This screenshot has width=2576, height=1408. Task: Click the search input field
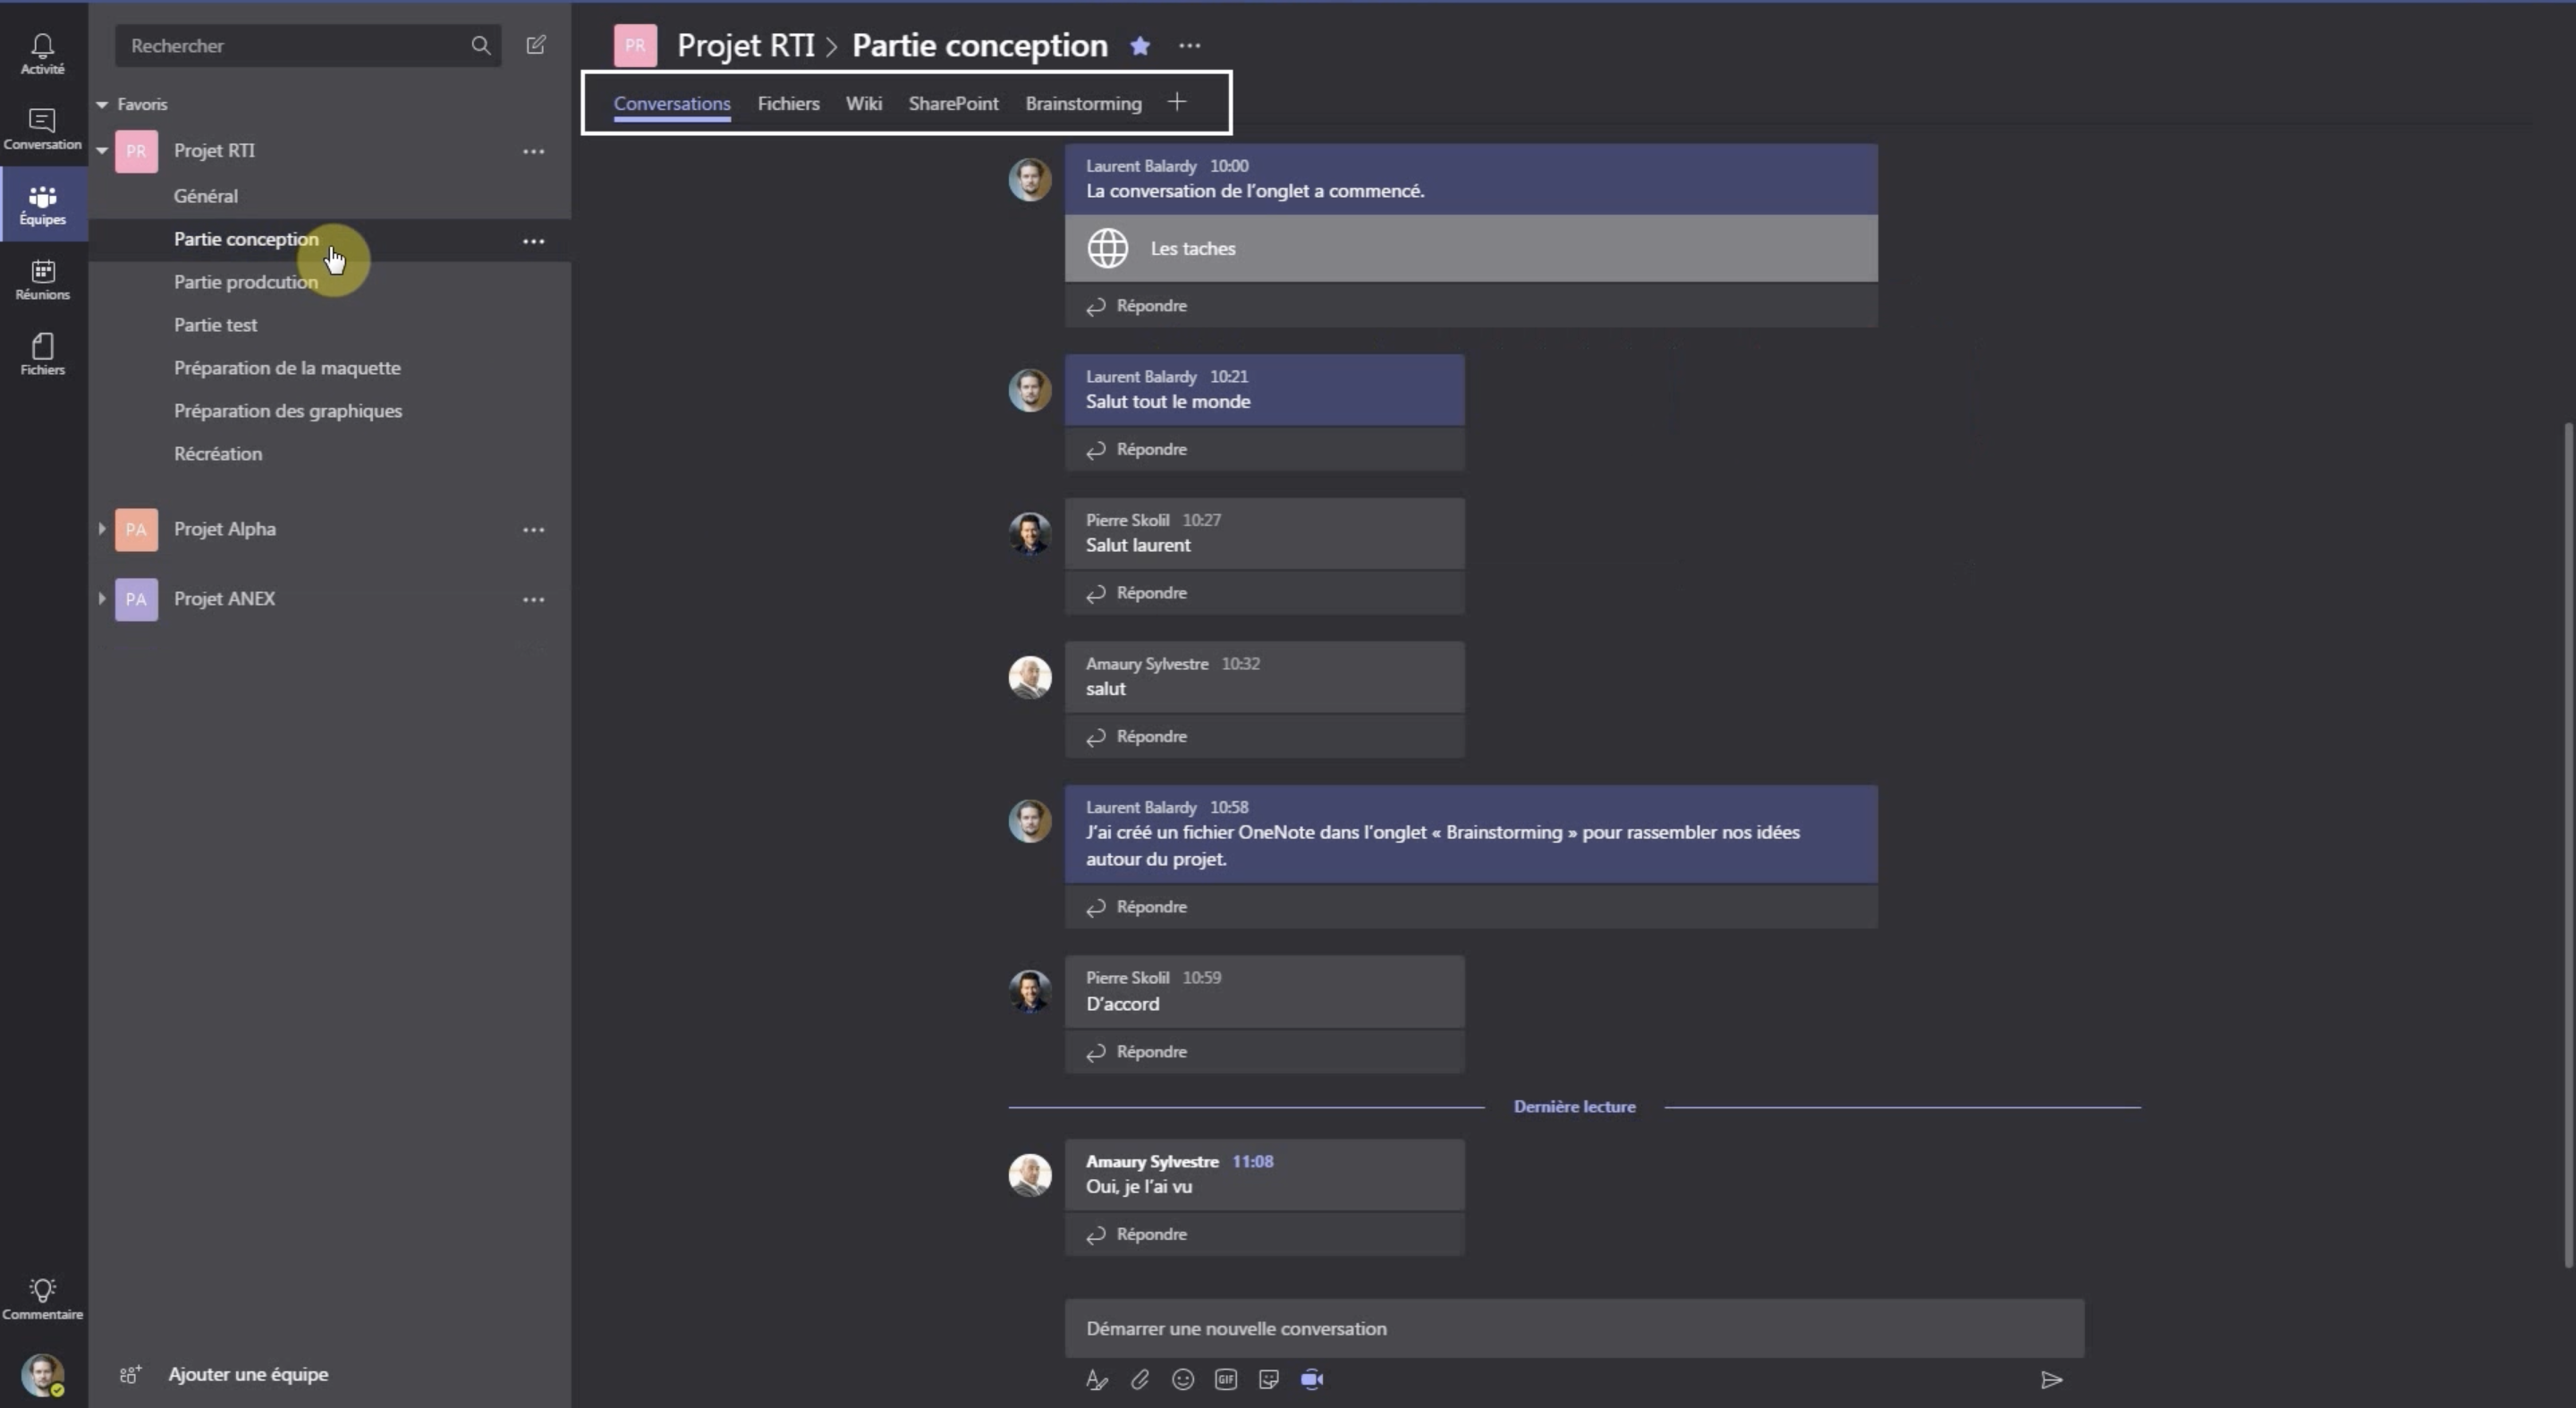(303, 43)
